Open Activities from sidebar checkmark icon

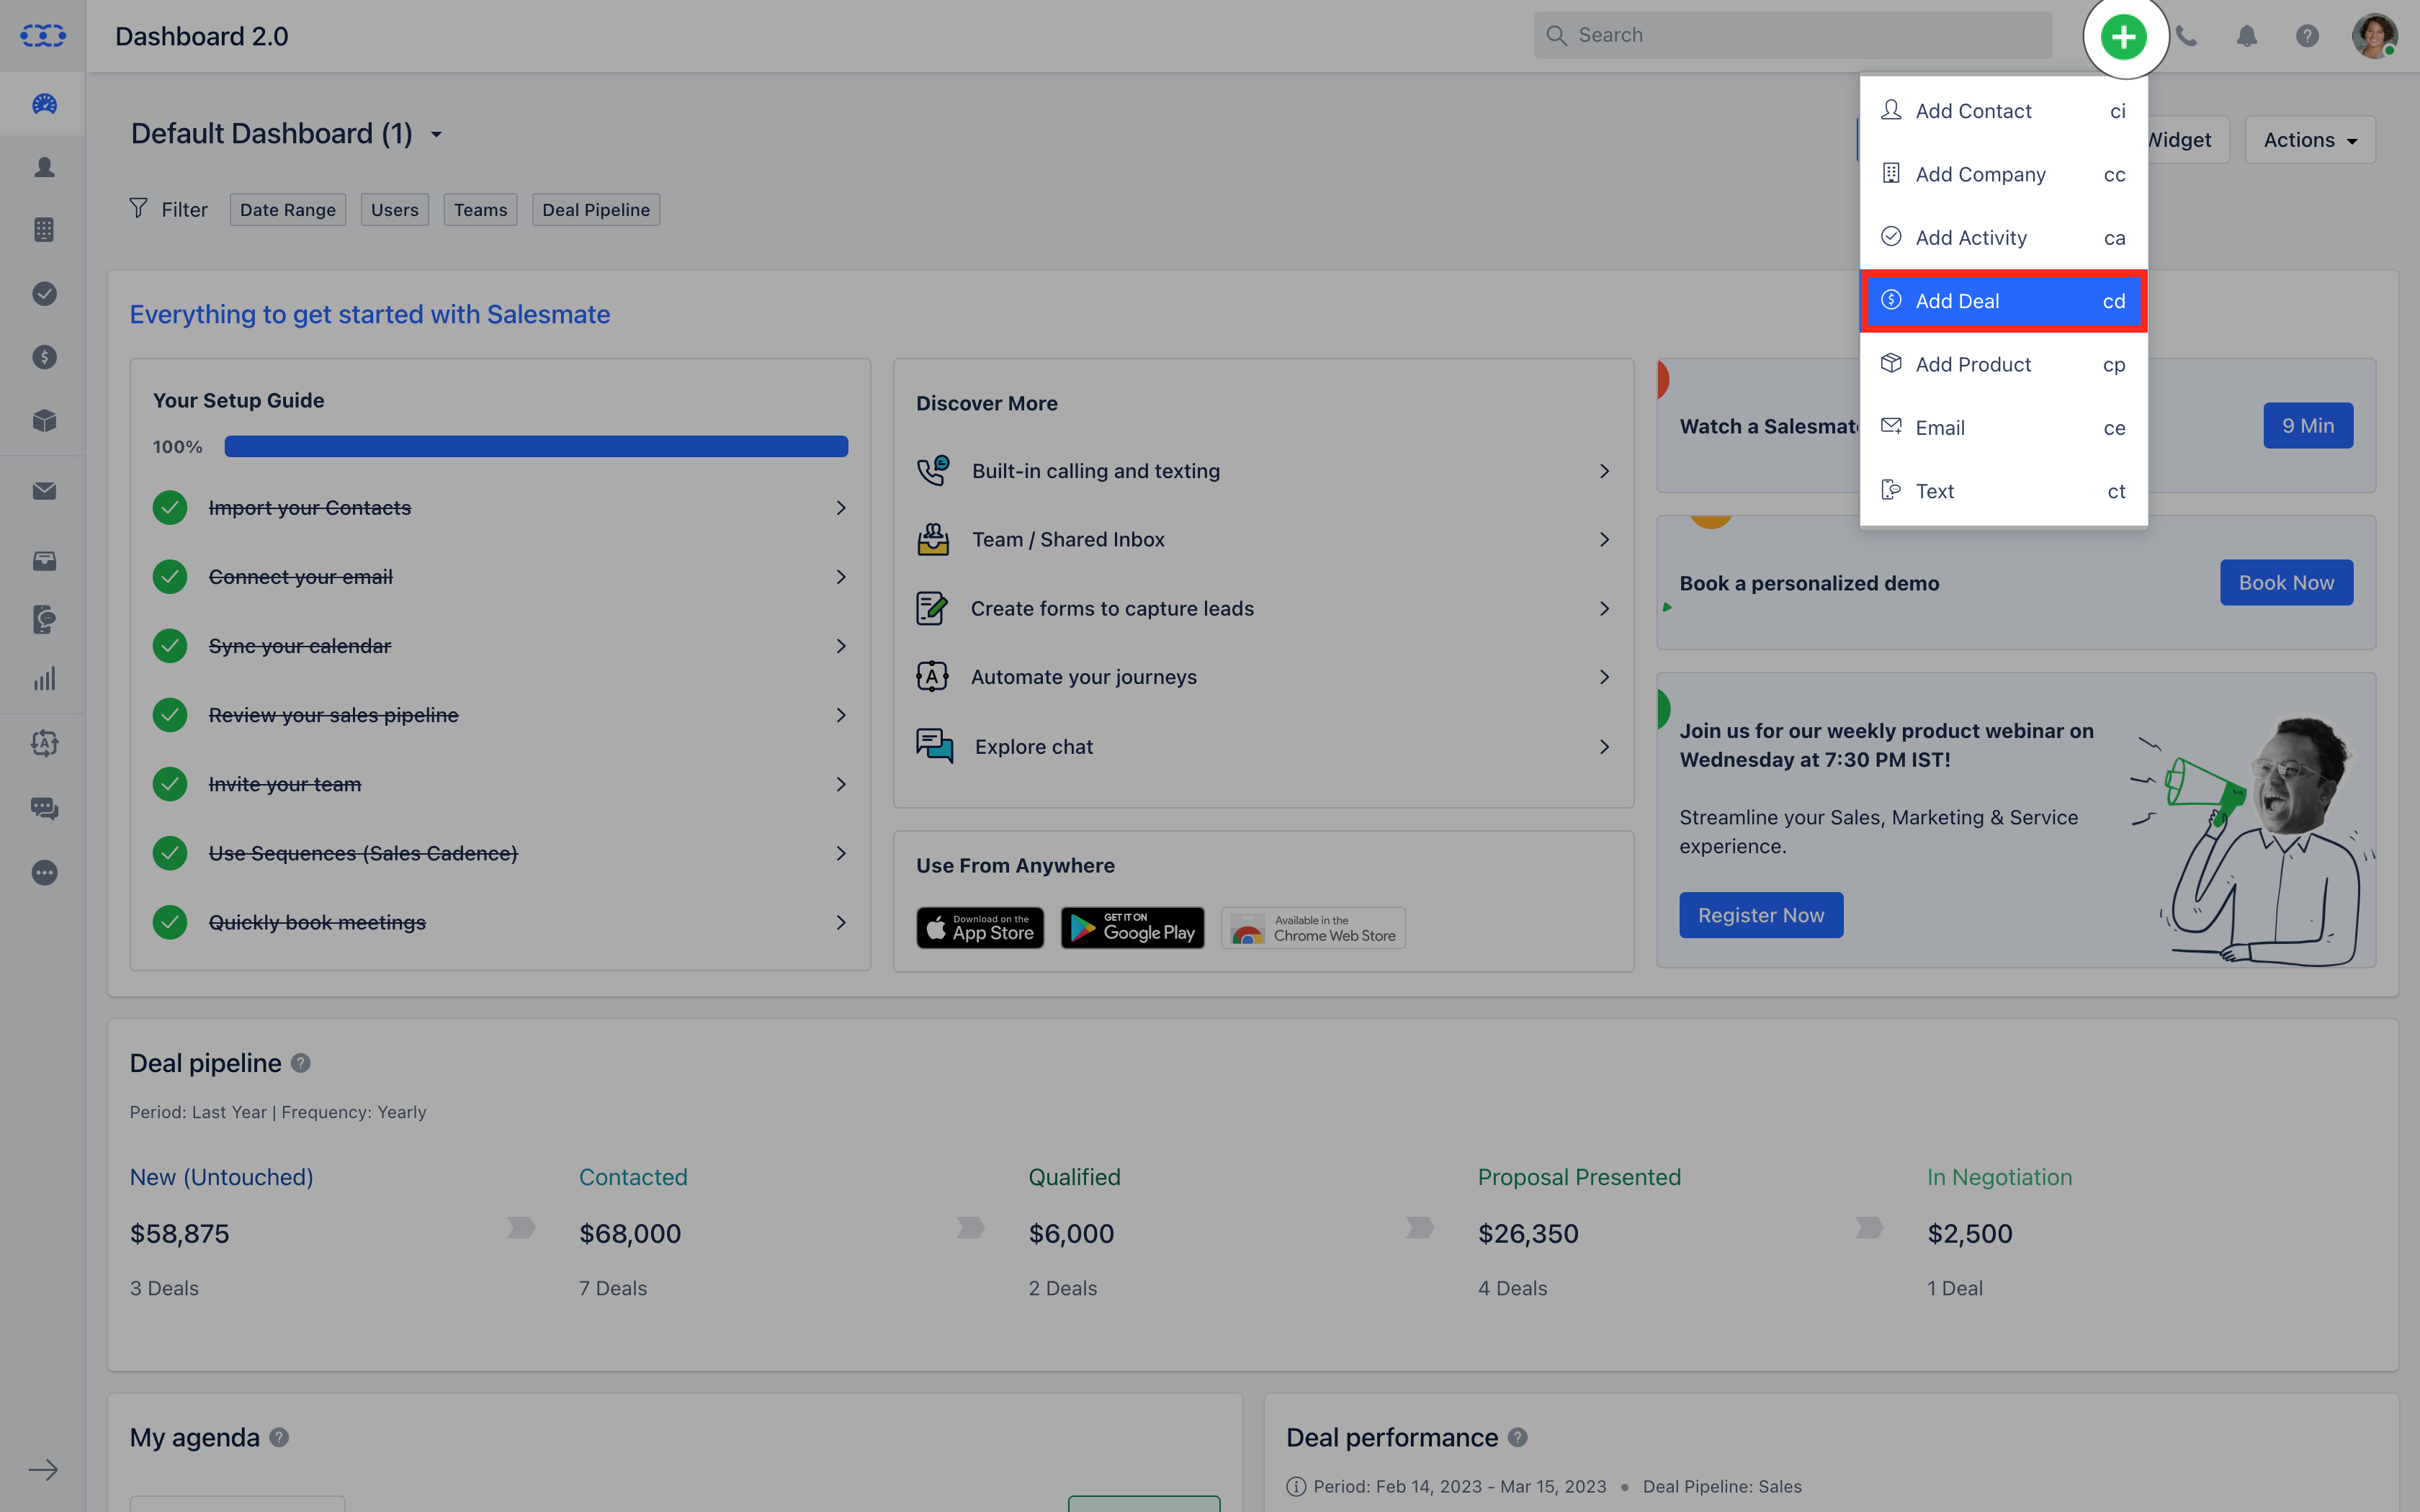click(x=44, y=294)
